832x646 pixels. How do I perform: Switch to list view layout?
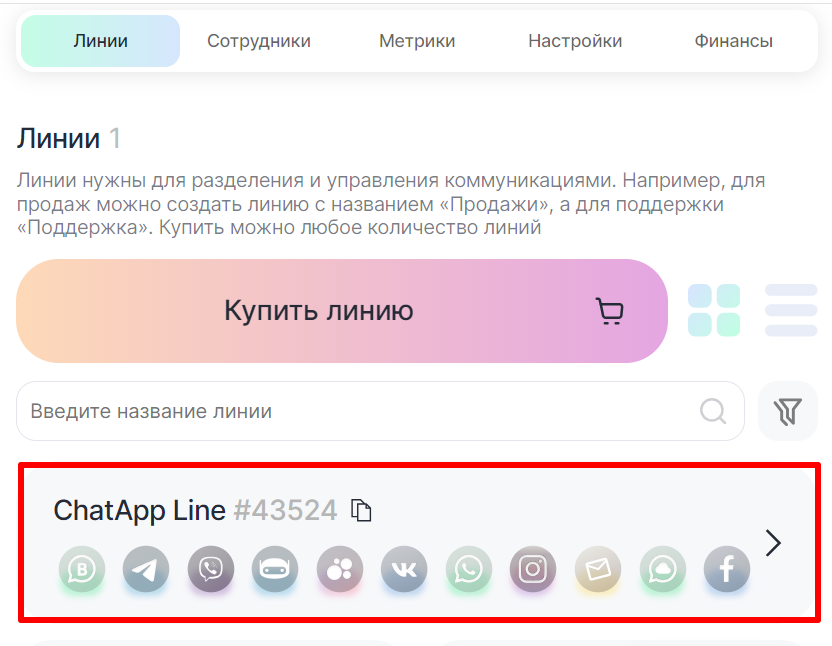791,310
